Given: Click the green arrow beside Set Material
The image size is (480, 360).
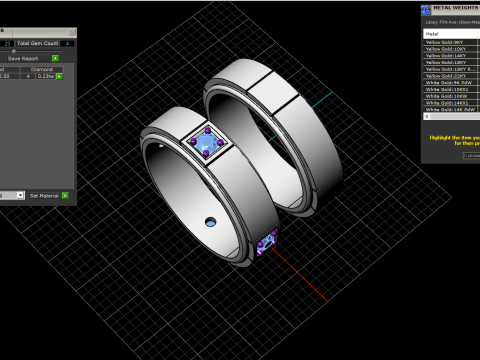Looking at the screenshot, I should click(65, 195).
